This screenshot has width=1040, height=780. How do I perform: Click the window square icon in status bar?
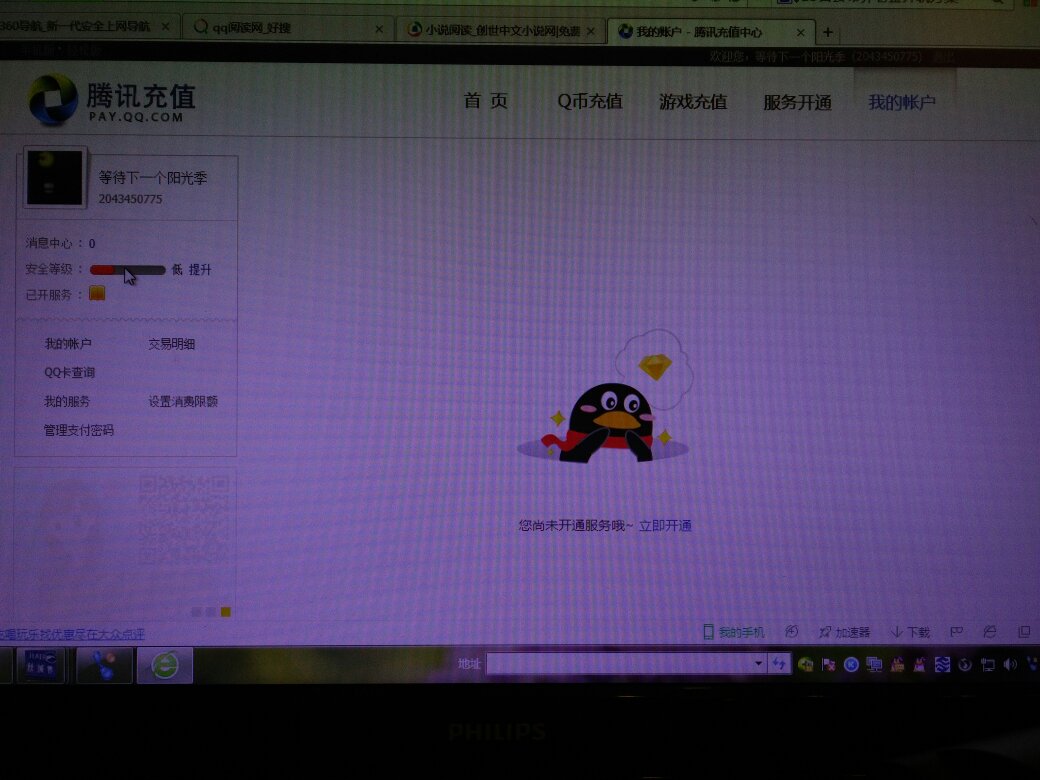(x=1024, y=631)
